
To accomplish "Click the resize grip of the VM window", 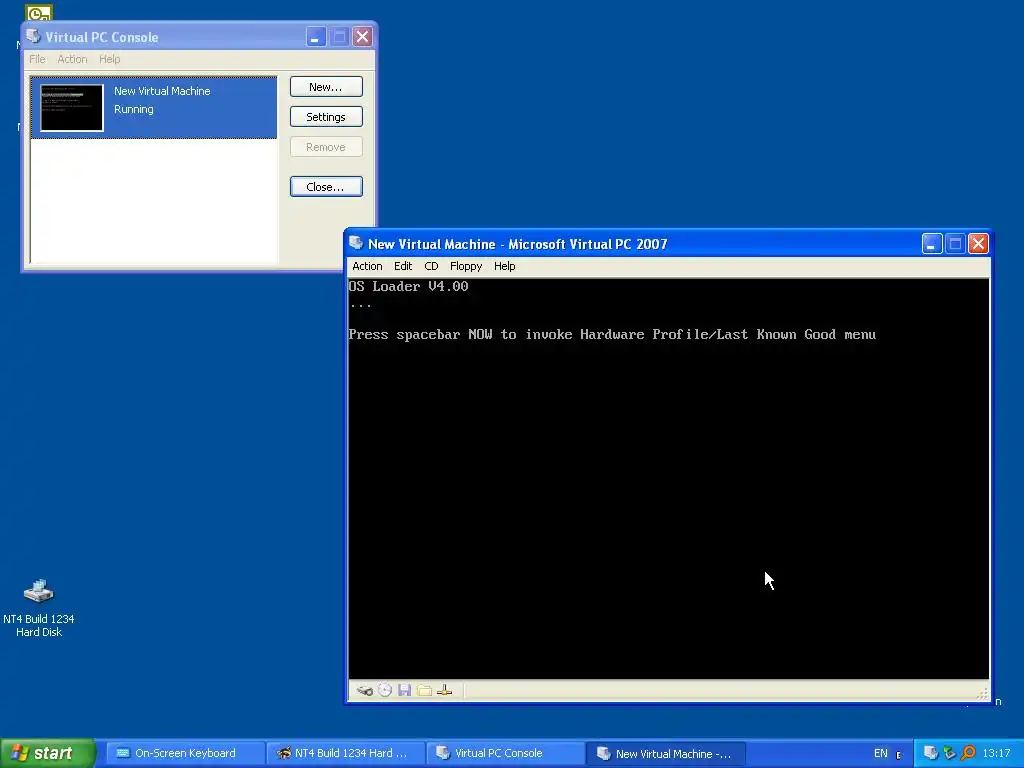I will 983,694.
